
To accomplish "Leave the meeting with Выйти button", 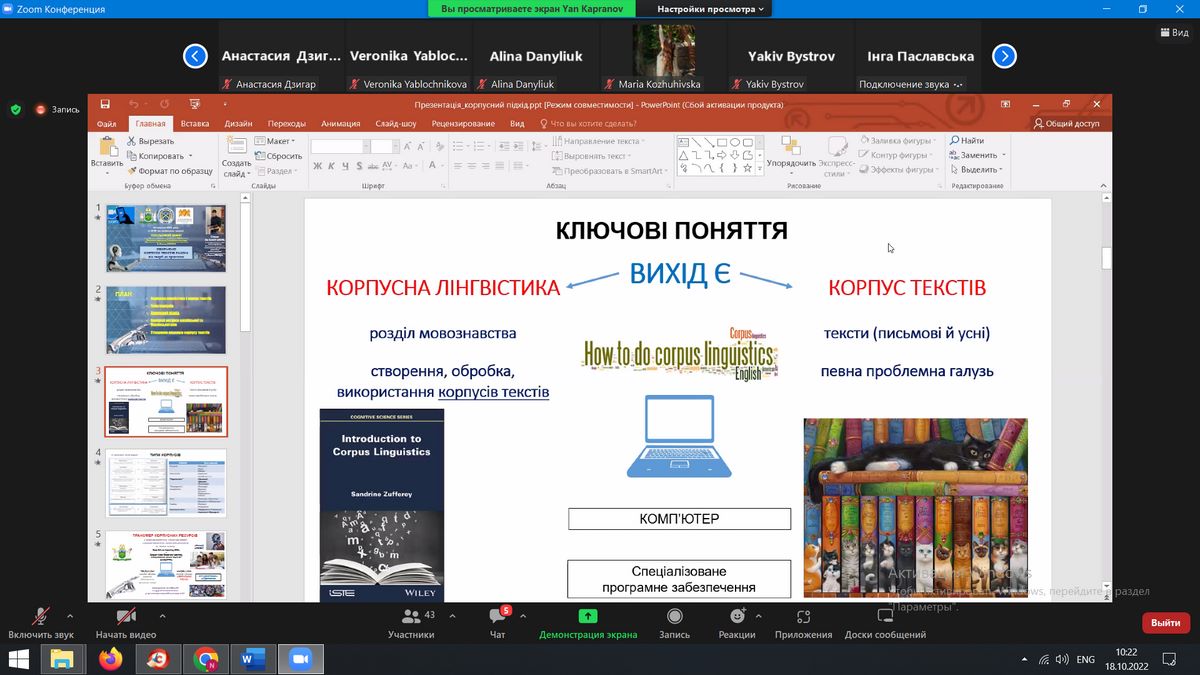I will point(1165,622).
